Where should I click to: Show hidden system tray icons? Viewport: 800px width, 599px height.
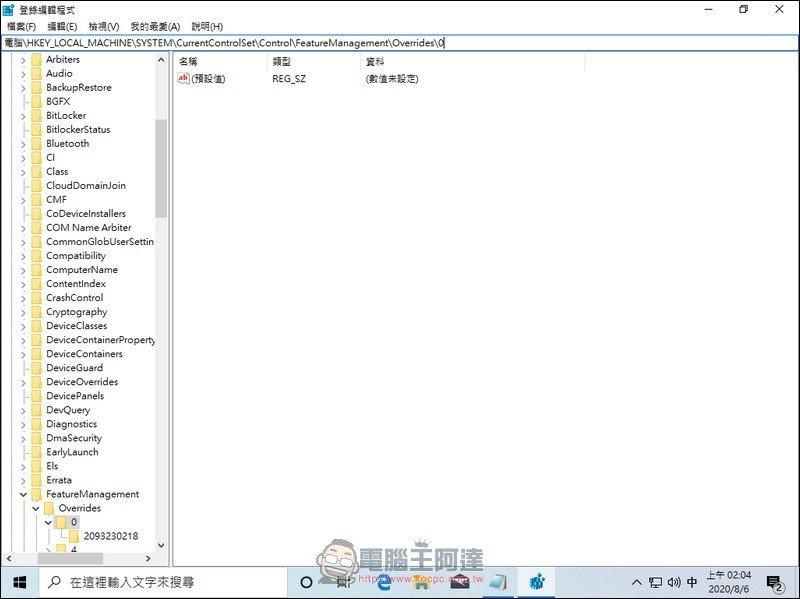pyautogui.click(x=637, y=582)
